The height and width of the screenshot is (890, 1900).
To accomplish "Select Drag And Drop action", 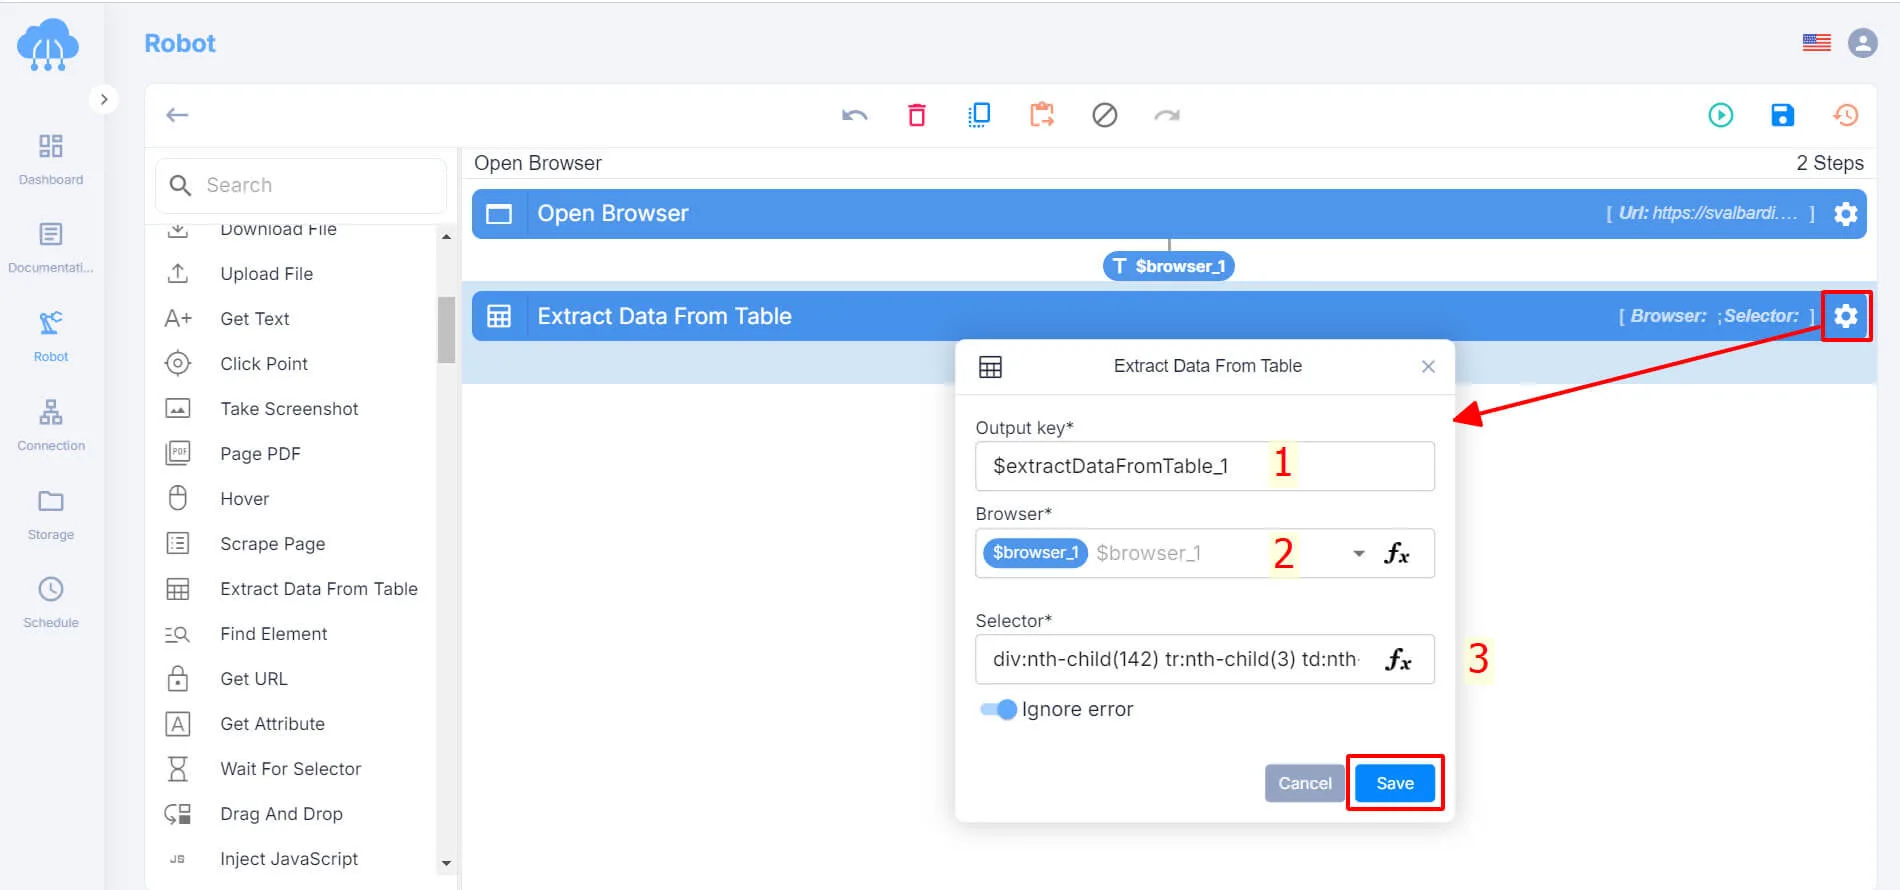I will click(x=281, y=814).
